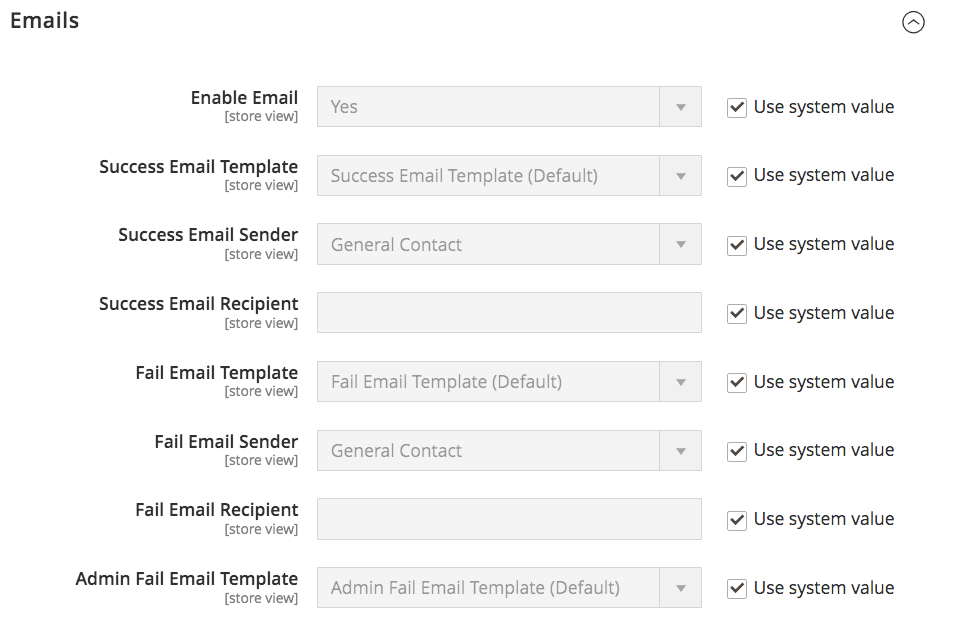Toggle system value for Fail Email Template
Screen dimensions: 959x625
[737, 383]
